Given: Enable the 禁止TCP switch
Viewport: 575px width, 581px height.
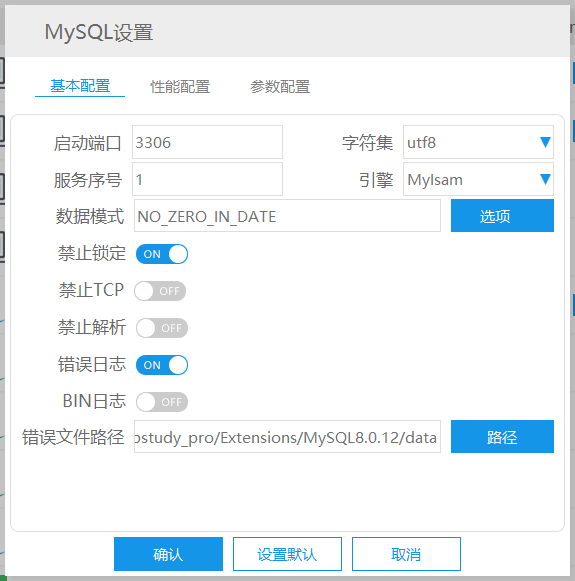Looking at the screenshot, I should (x=160, y=291).
